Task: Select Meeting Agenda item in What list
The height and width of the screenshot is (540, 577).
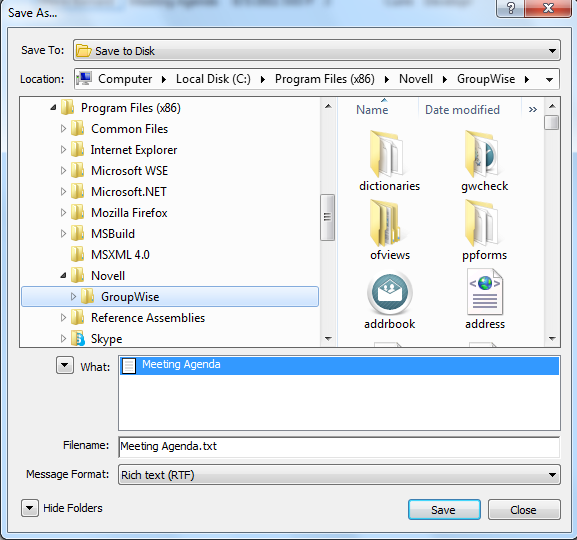Action: pos(339,365)
